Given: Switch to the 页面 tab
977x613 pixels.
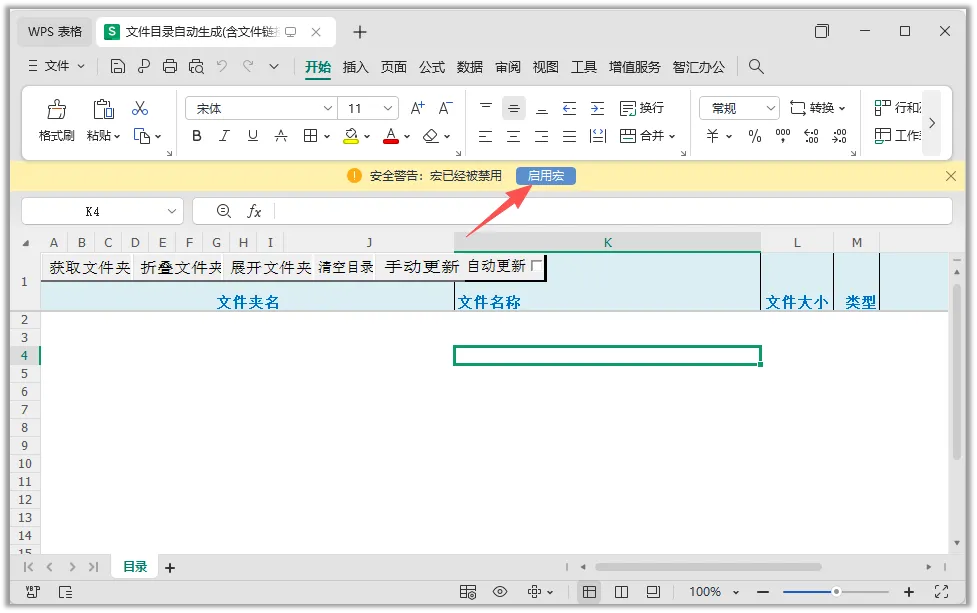Looking at the screenshot, I should pyautogui.click(x=393, y=67).
